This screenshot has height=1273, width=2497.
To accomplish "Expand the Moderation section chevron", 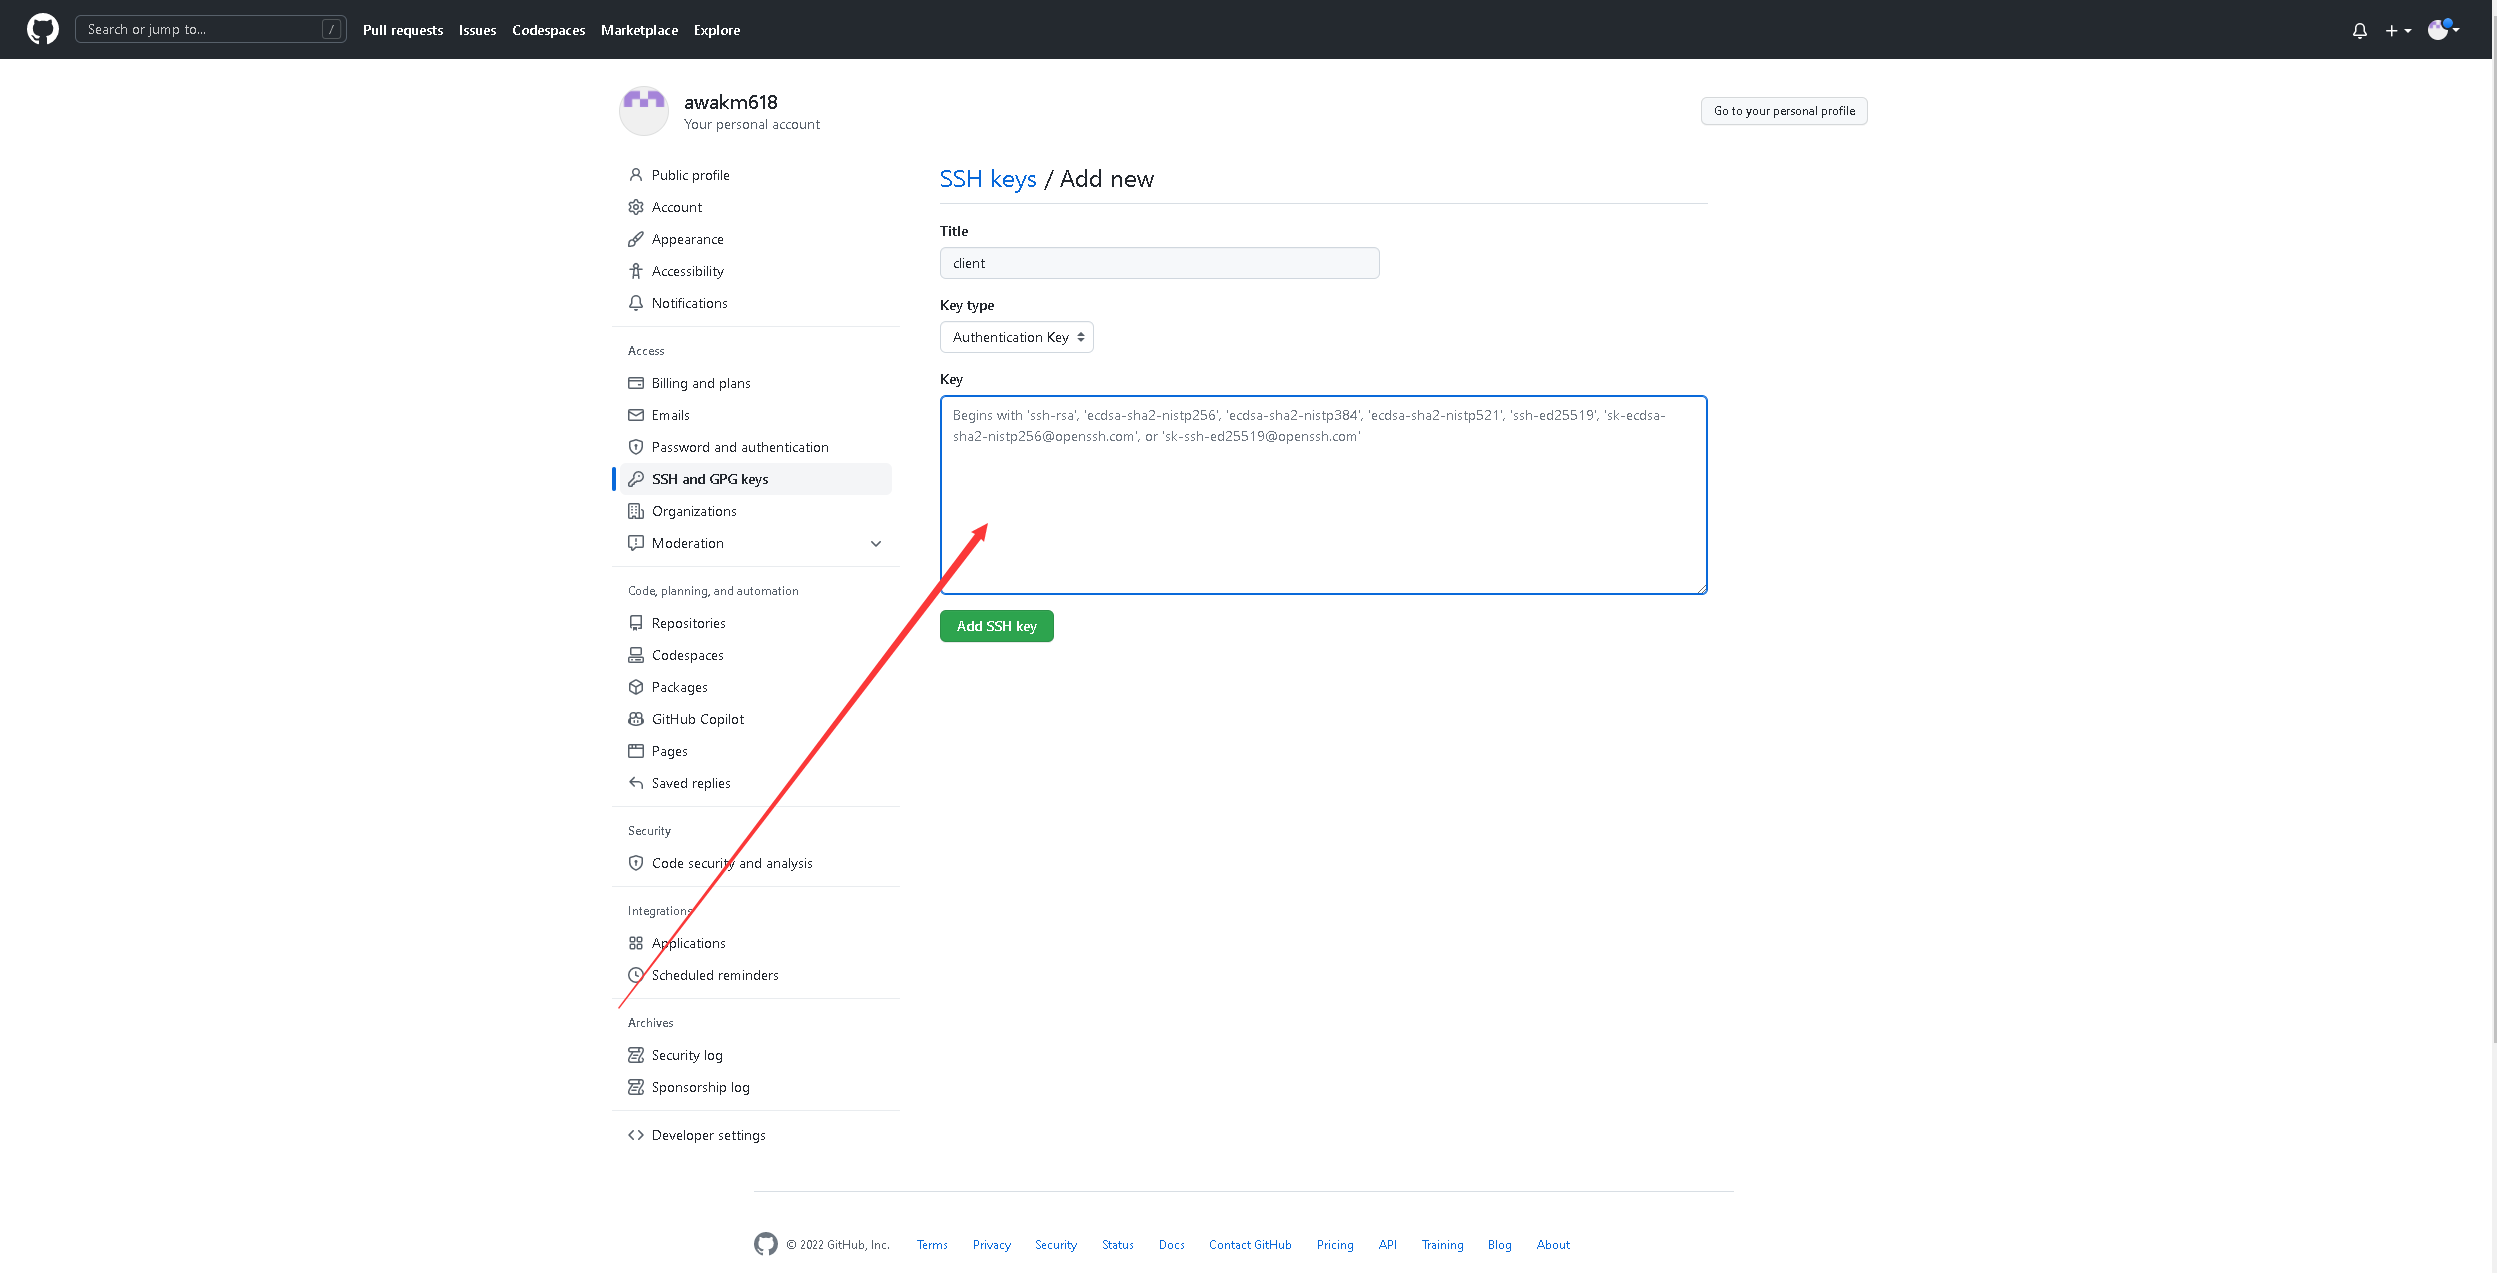I will point(876,543).
